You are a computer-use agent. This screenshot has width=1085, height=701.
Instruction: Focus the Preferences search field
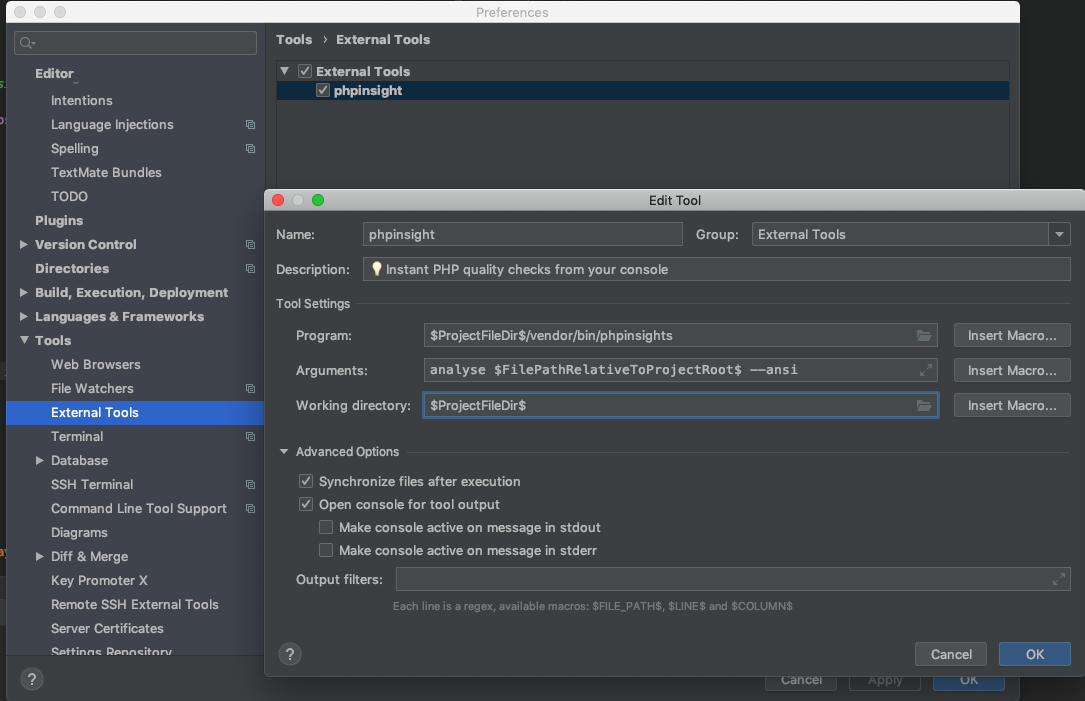tap(136, 43)
